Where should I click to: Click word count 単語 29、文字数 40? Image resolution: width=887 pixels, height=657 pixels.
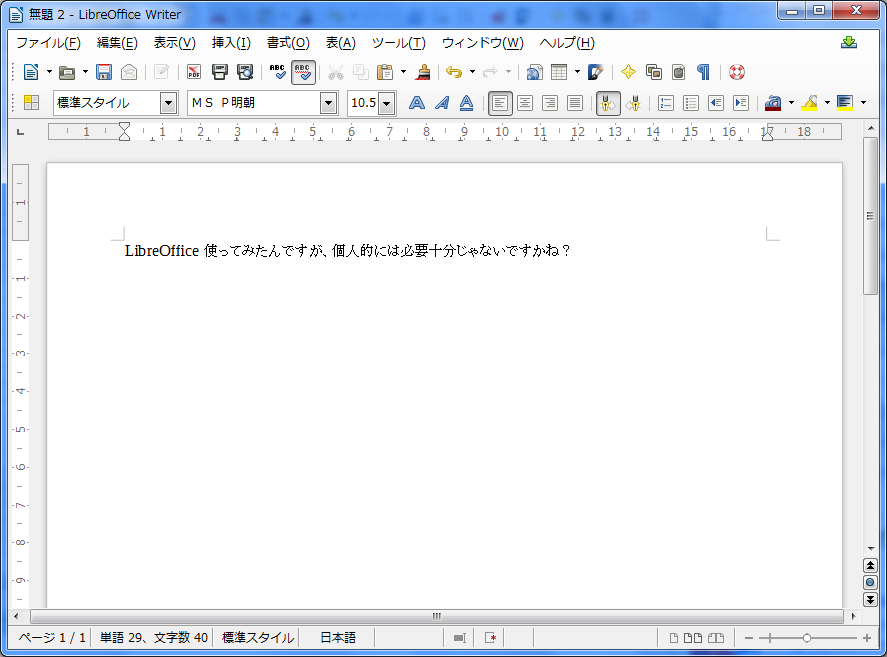coord(154,638)
